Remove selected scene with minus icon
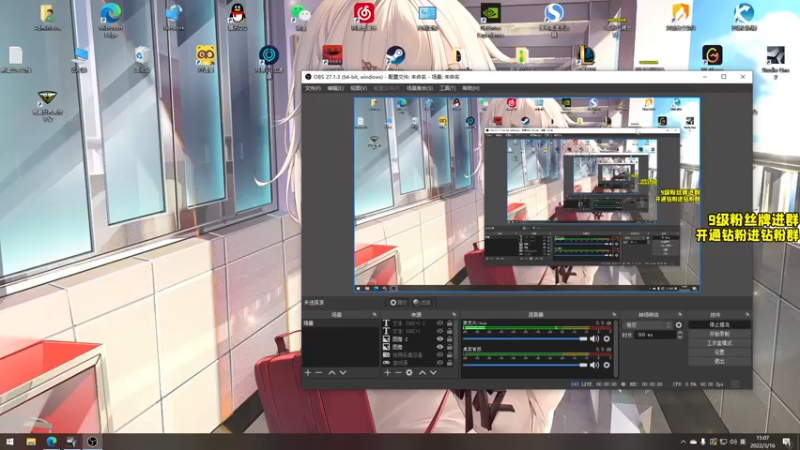The width and height of the screenshot is (800, 450). 319,373
